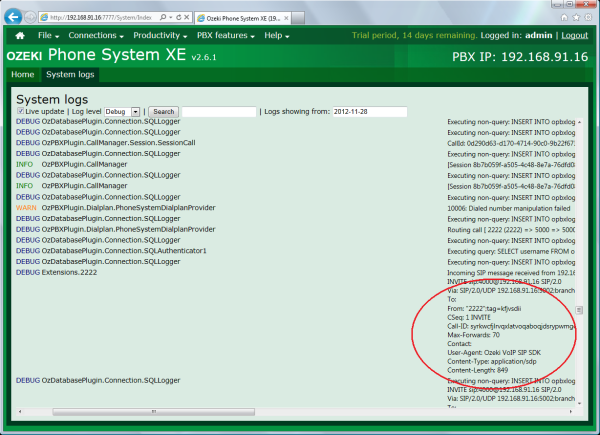
Task: Click the 'User-Agent: Ozeki VoIP SIP SDK' line
Action: pyautogui.click(x=494, y=353)
